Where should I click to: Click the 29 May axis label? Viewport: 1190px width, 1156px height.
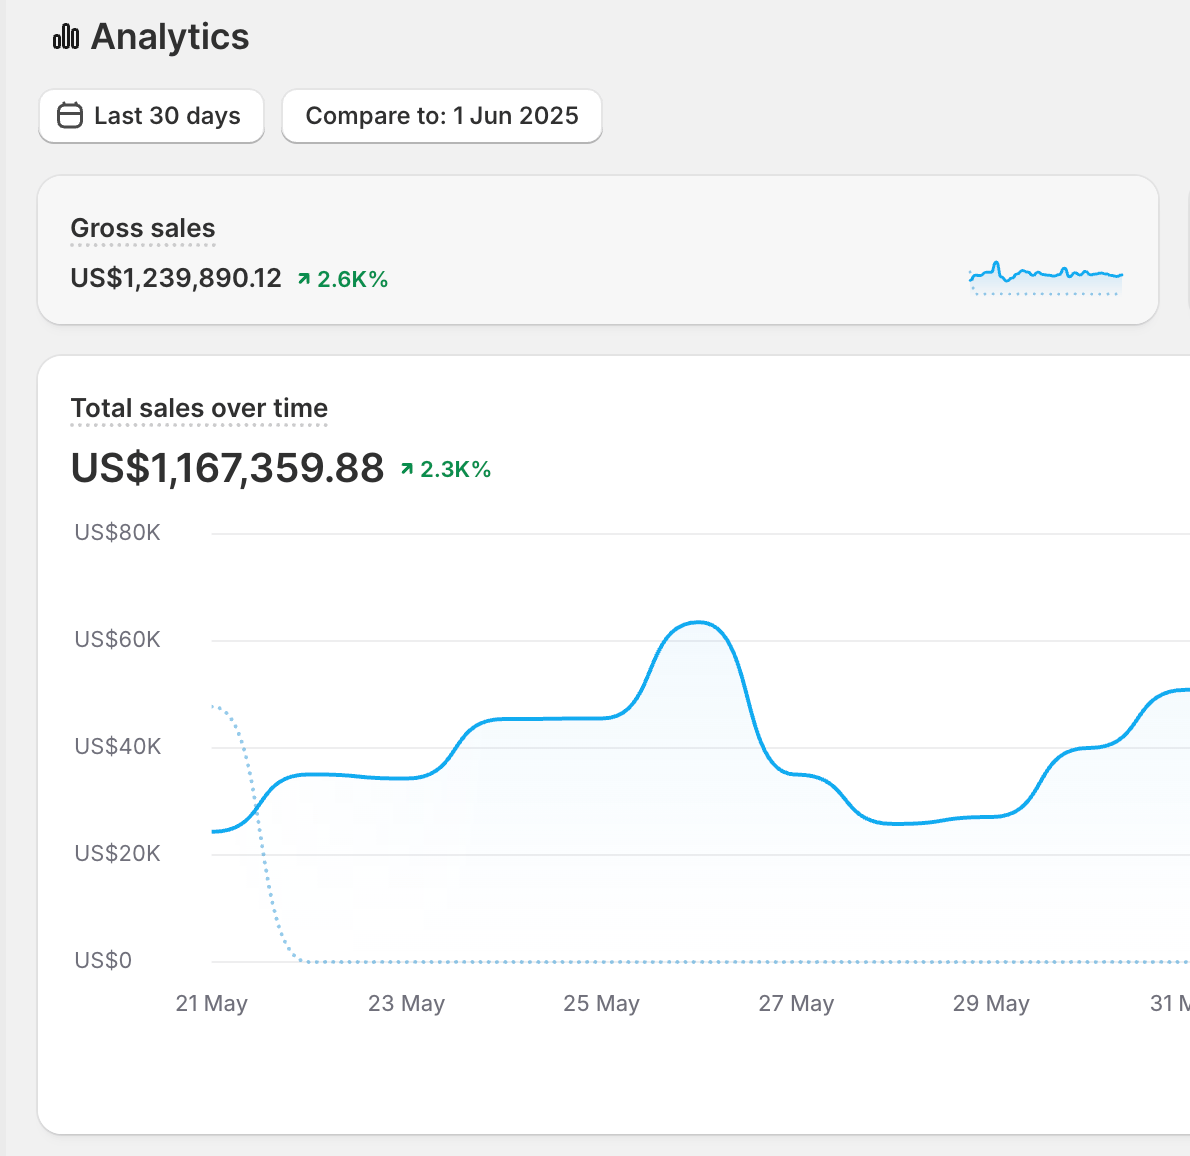click(x=991, y=1003)
